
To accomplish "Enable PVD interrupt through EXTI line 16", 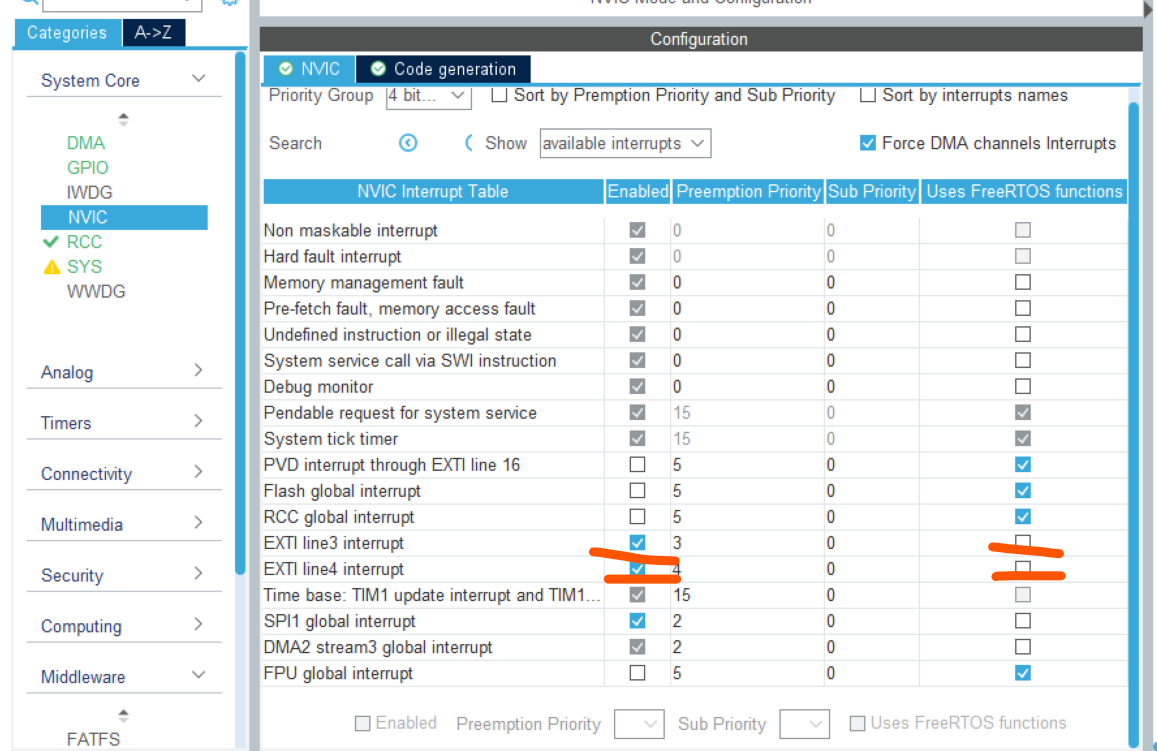I will coord(637,465).
